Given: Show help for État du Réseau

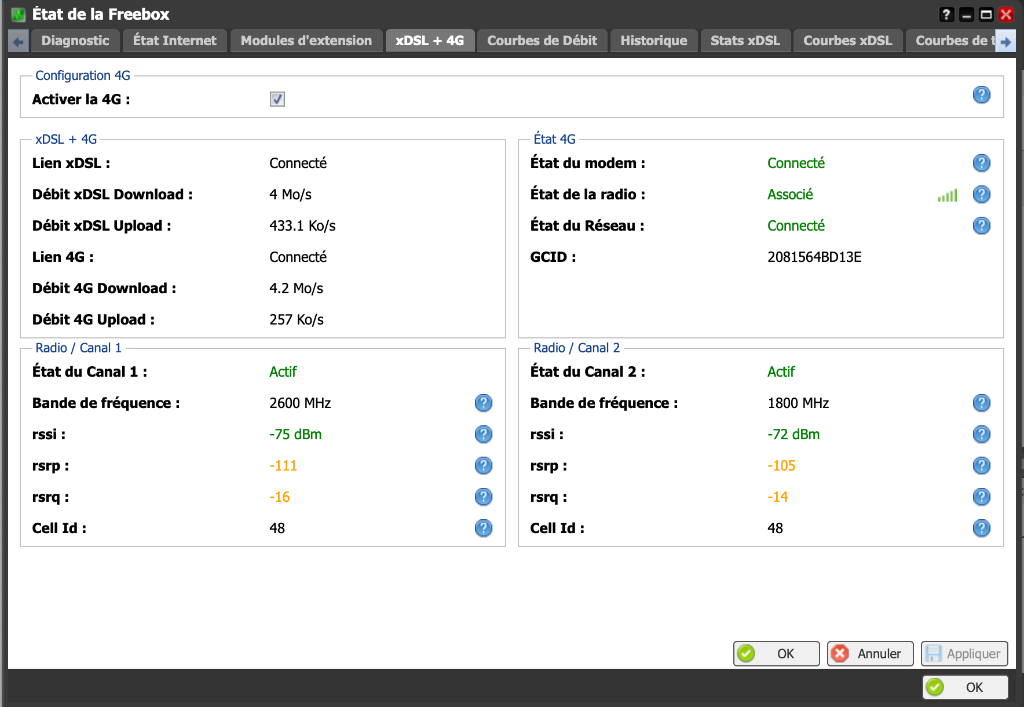Looking at the screenshot, I should [981, 226].
